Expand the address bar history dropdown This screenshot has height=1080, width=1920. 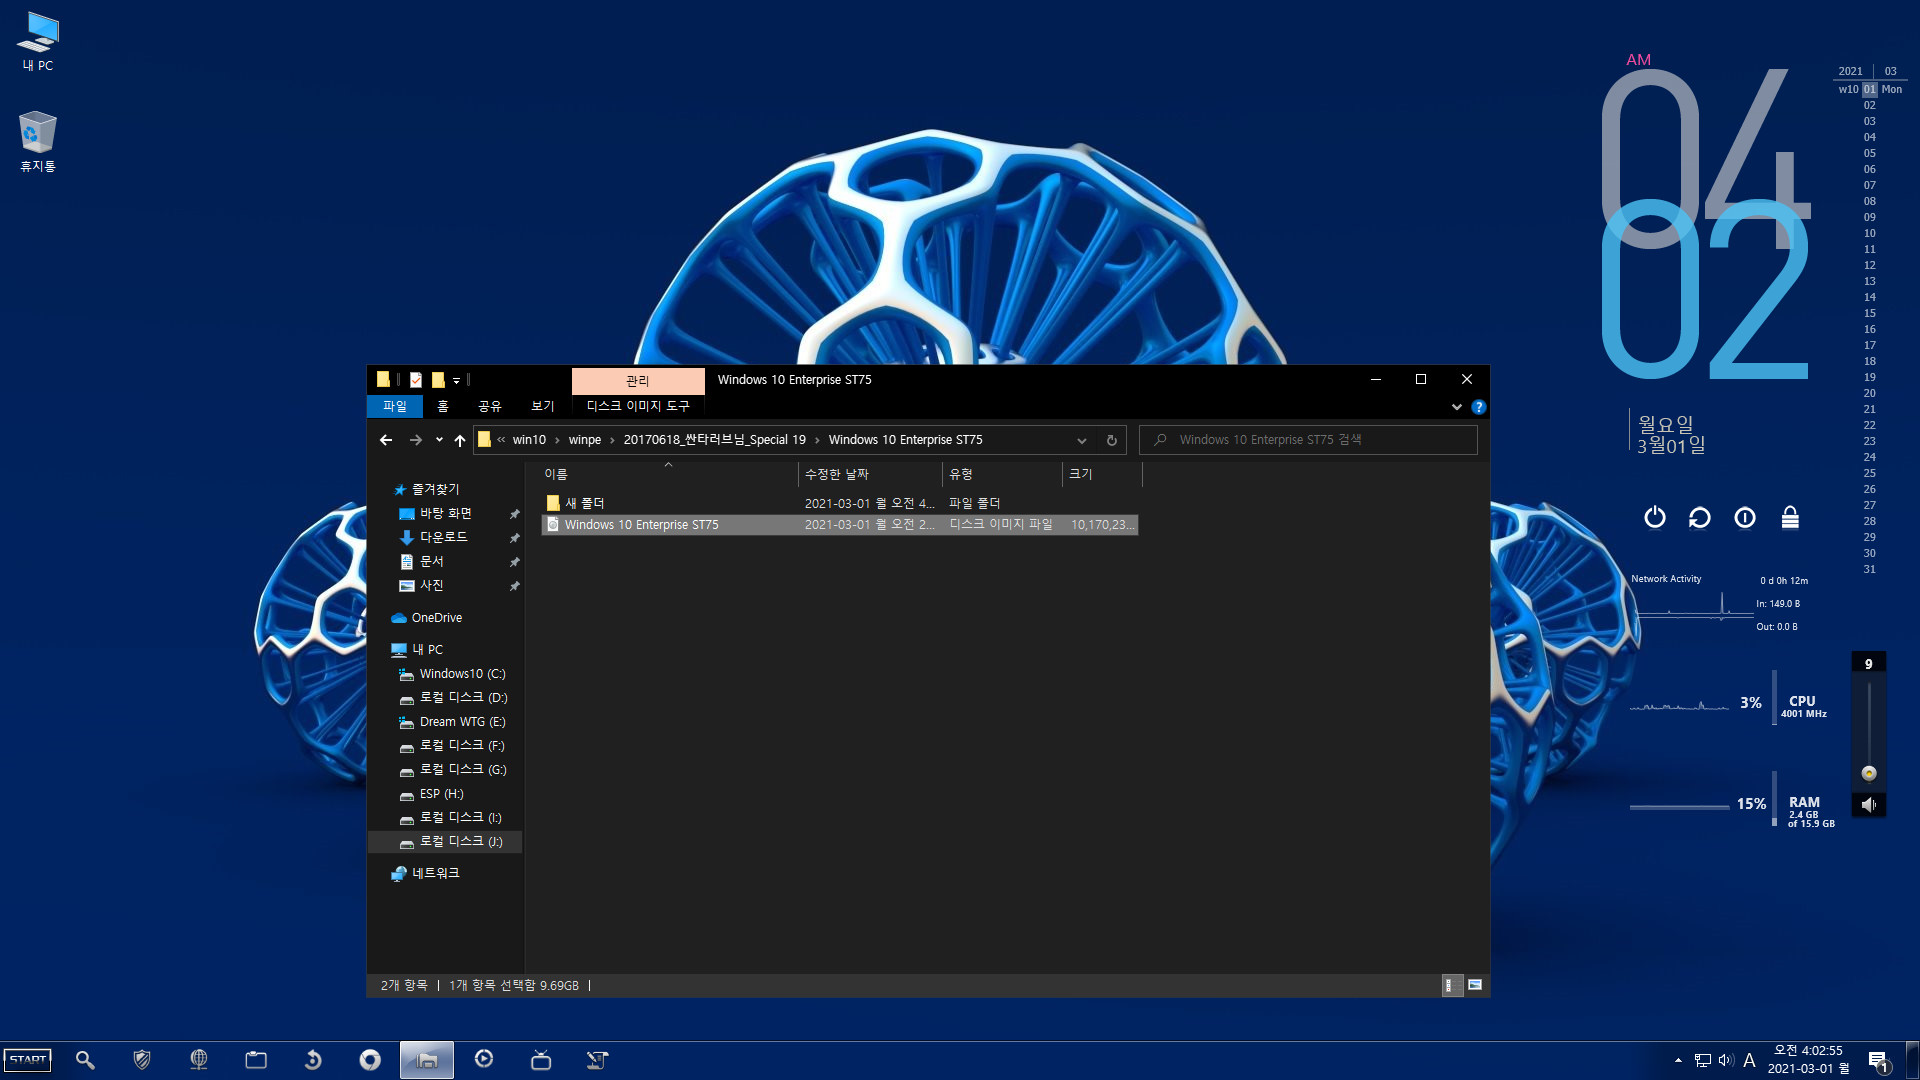coord(1081,440)
